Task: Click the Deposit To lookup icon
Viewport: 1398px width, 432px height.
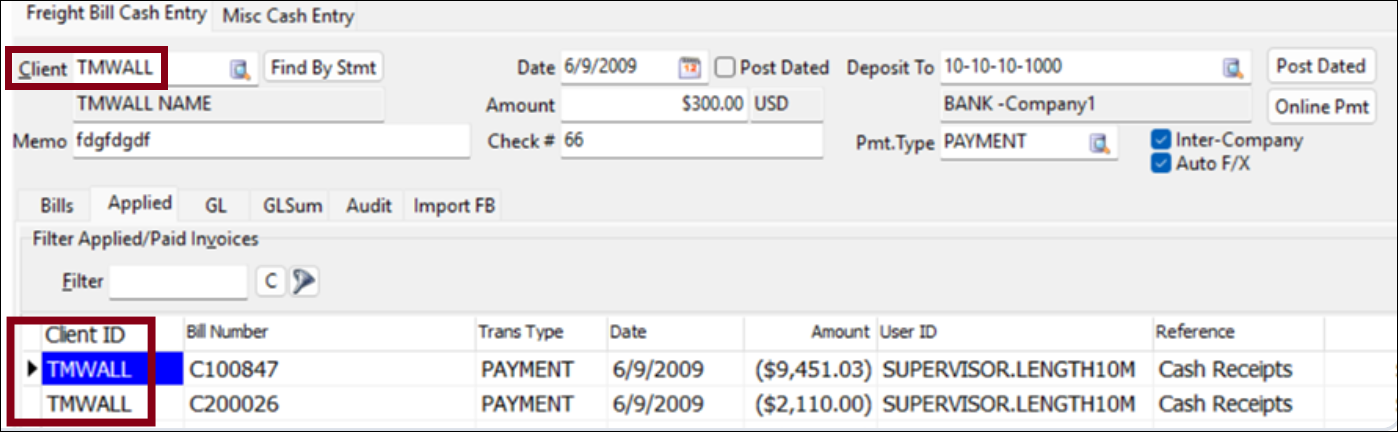Action: coord(1233,68)
